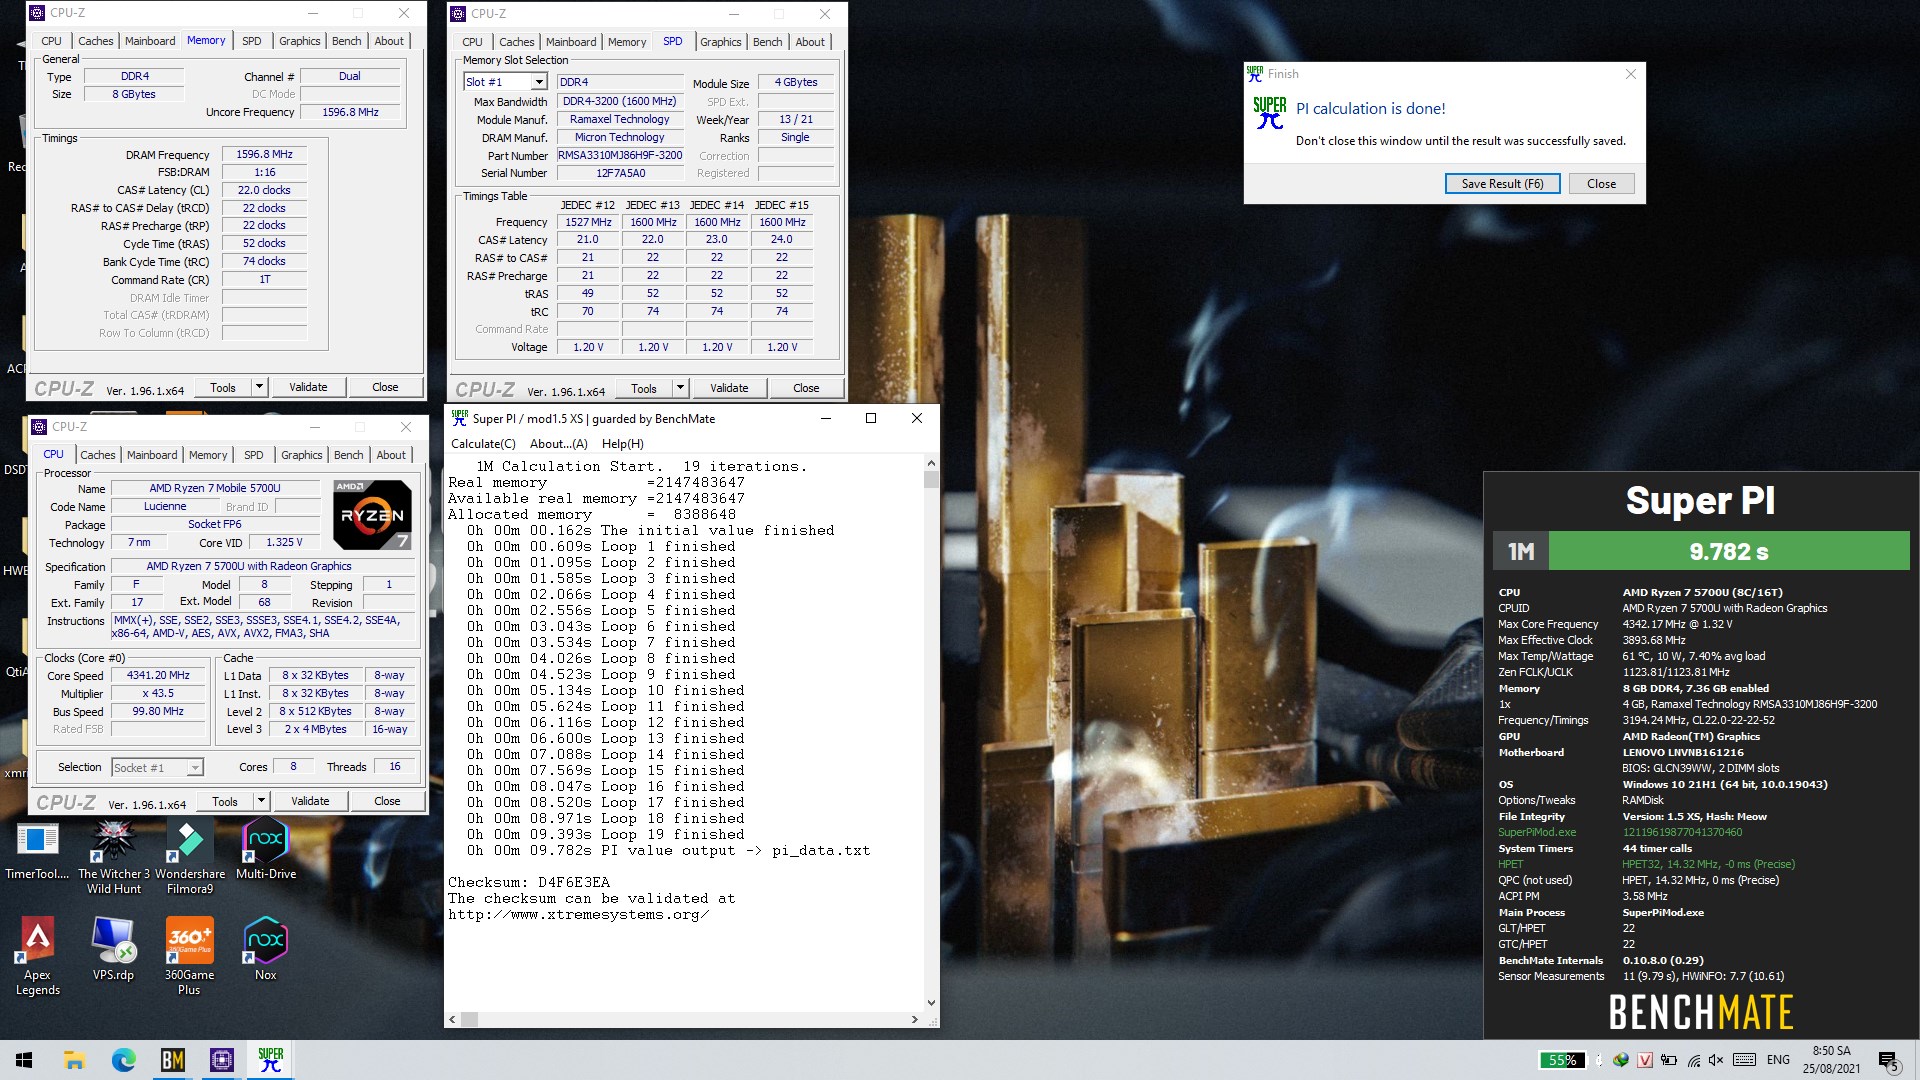Select Mainboard tab in SPD CPU-Z window
The height and width of the screenshot is (1080, 1920).
click(571, 42)
